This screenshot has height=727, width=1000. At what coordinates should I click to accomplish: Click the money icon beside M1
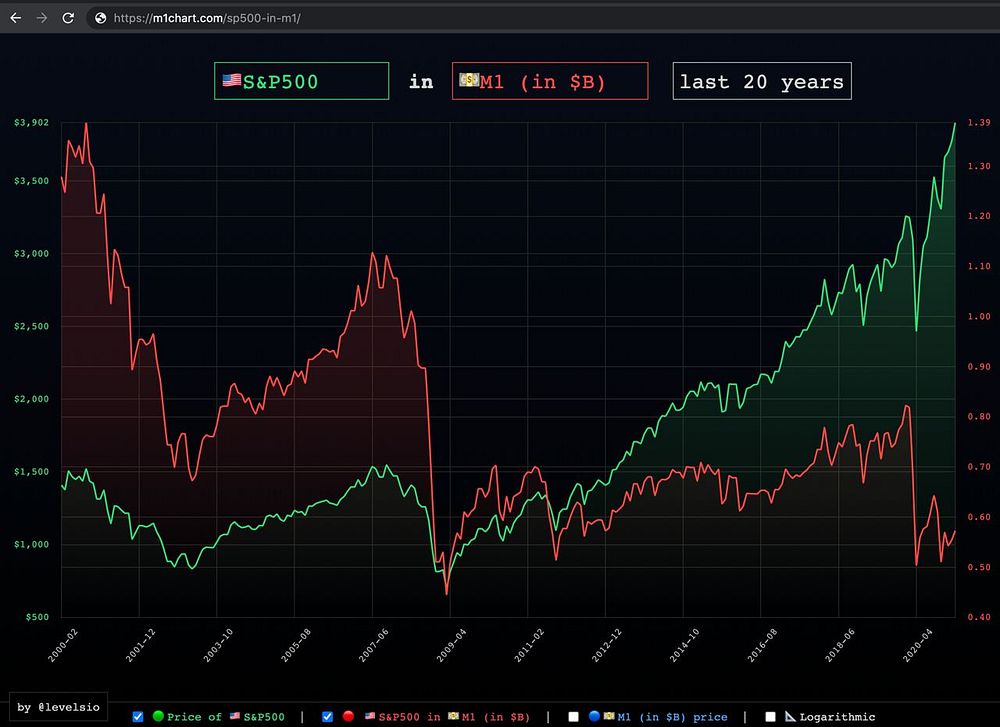(x=469, y=80)
